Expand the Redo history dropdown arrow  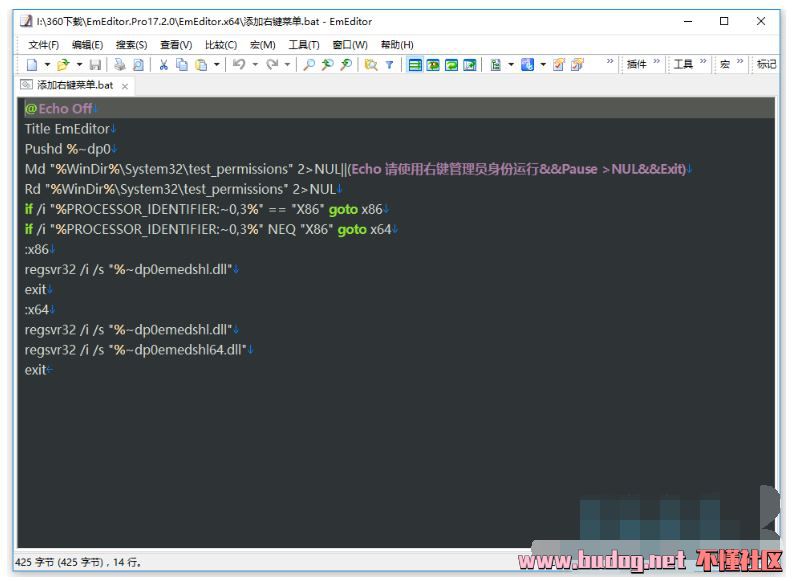(287, 65)
